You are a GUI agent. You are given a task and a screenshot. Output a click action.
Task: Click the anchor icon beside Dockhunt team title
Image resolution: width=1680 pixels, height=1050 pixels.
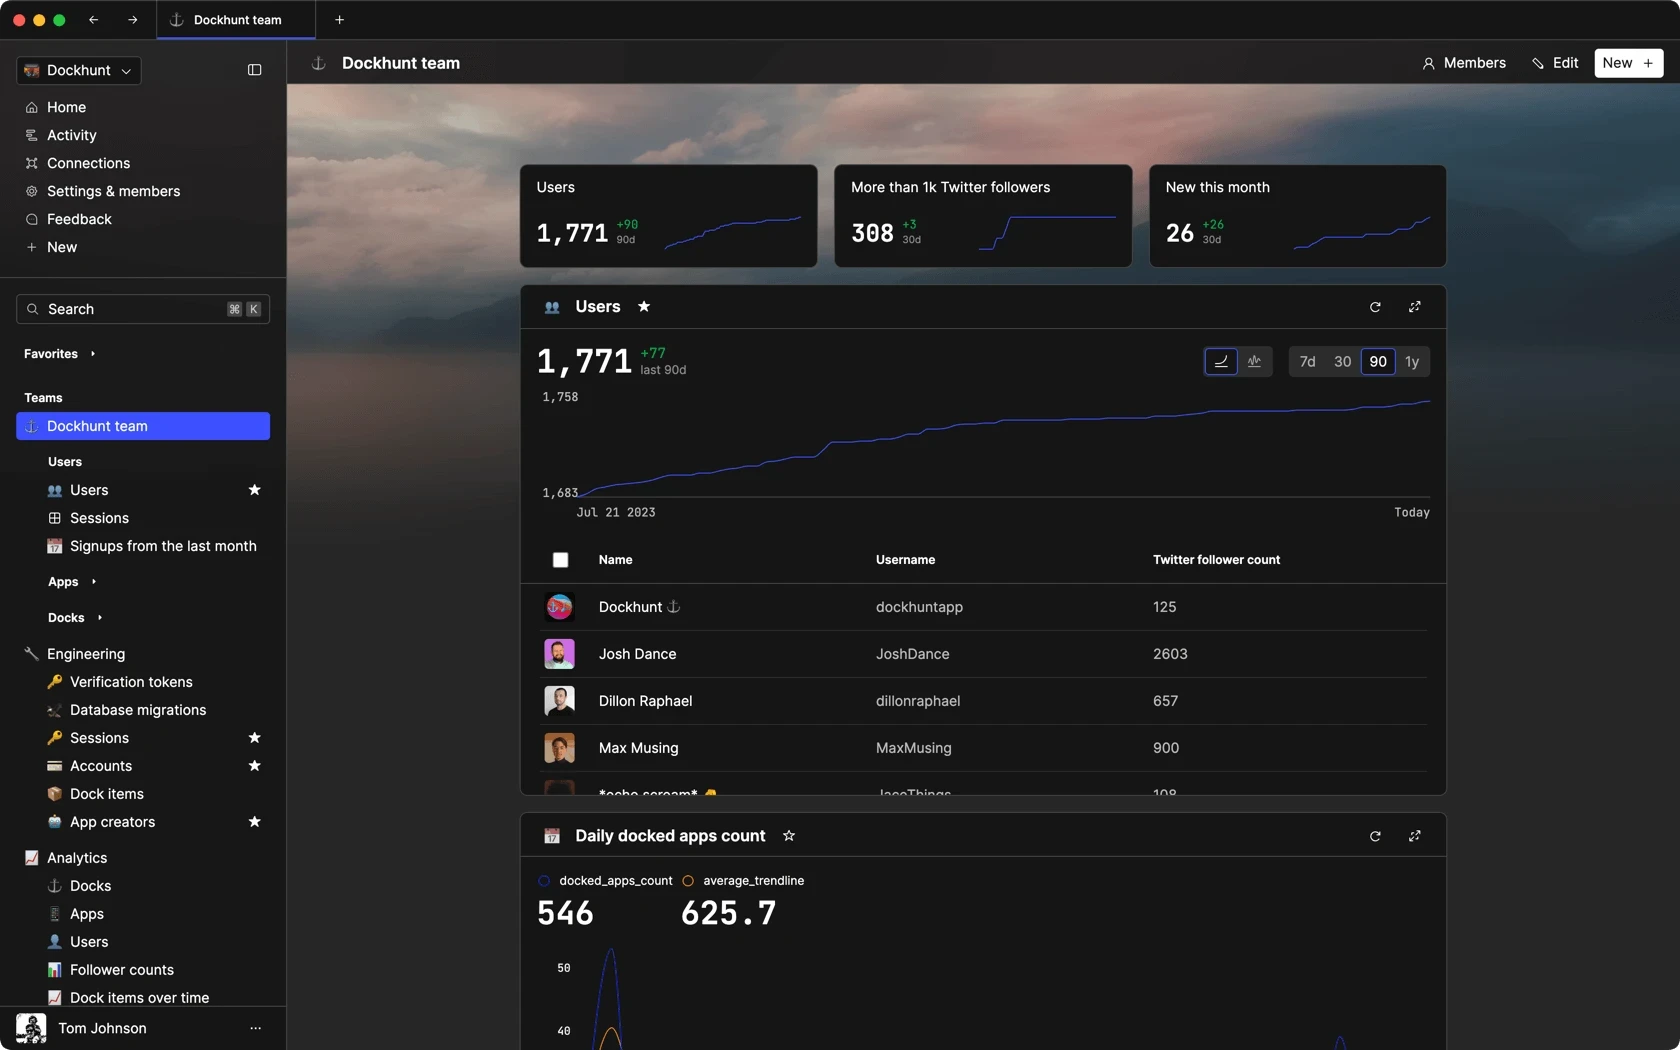click(x=319, y=63)
